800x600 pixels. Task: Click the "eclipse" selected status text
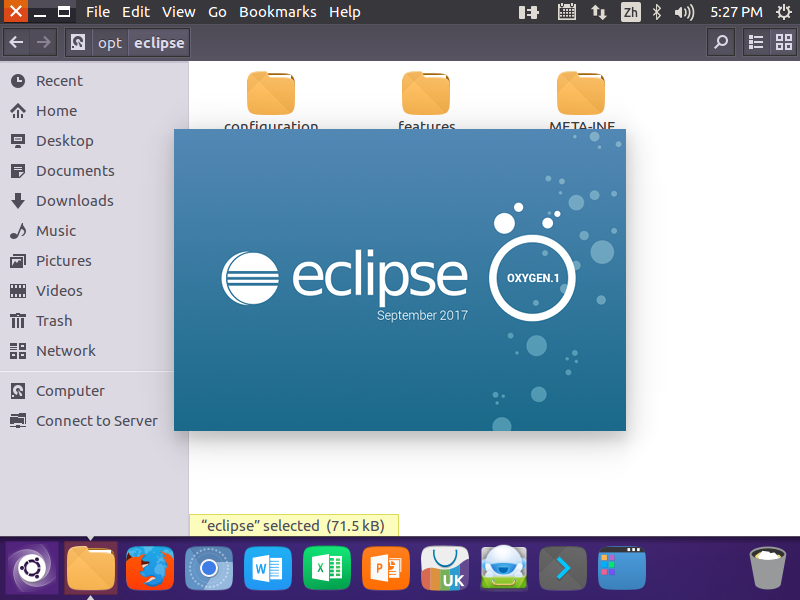click(293, 526)
